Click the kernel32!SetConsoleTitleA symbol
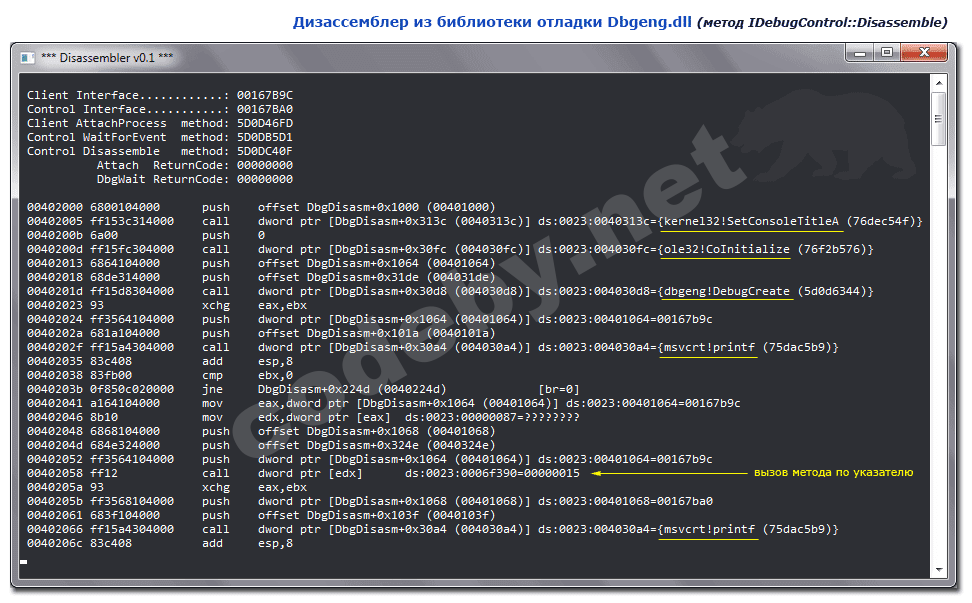The width and height of the screenshot is (972, 603). click(751, 221)
